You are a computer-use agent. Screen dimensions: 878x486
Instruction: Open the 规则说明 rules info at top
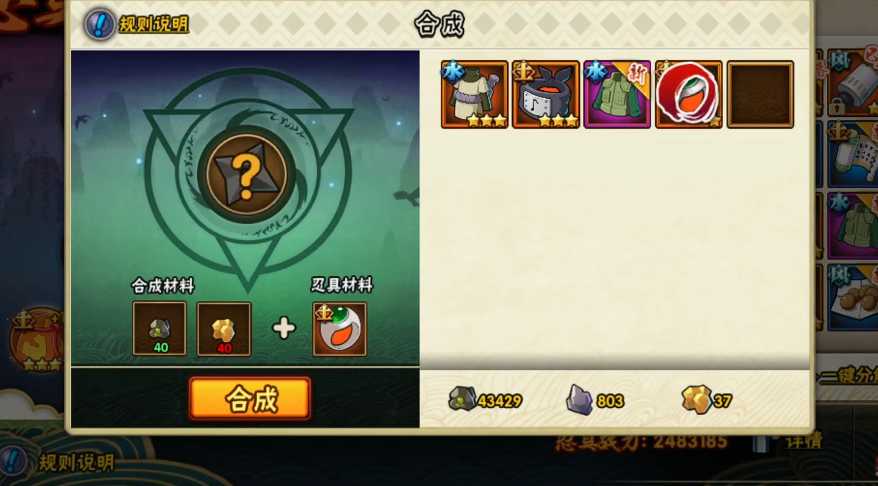tap(137, 24)
